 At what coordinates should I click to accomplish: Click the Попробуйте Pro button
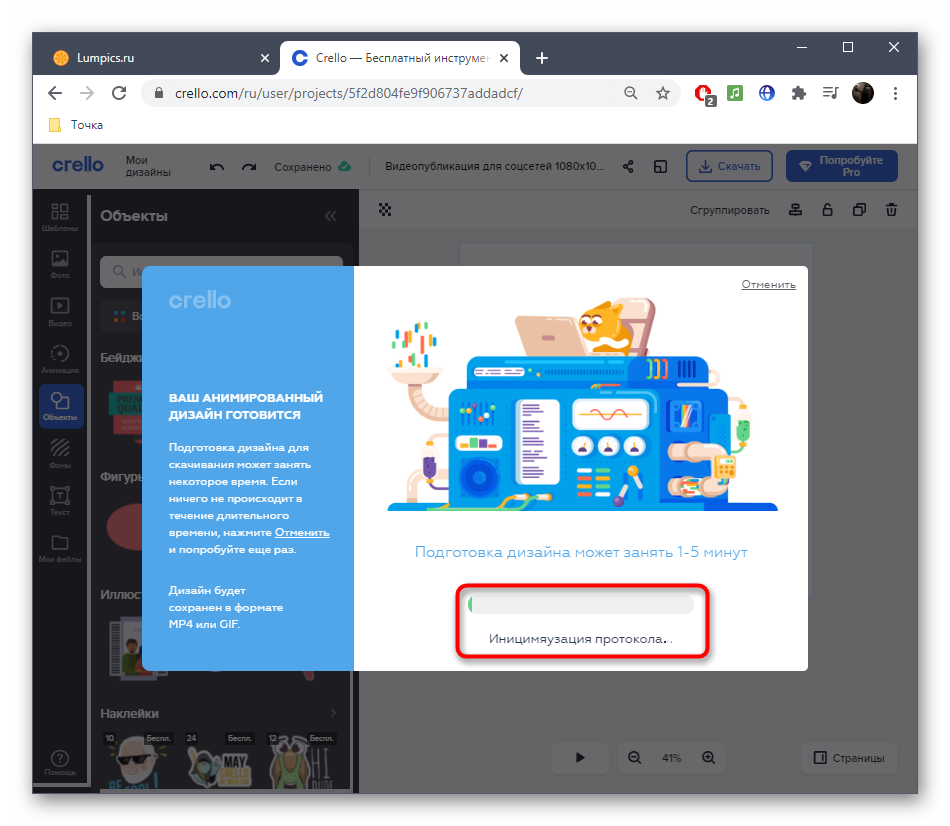[841, 167]
